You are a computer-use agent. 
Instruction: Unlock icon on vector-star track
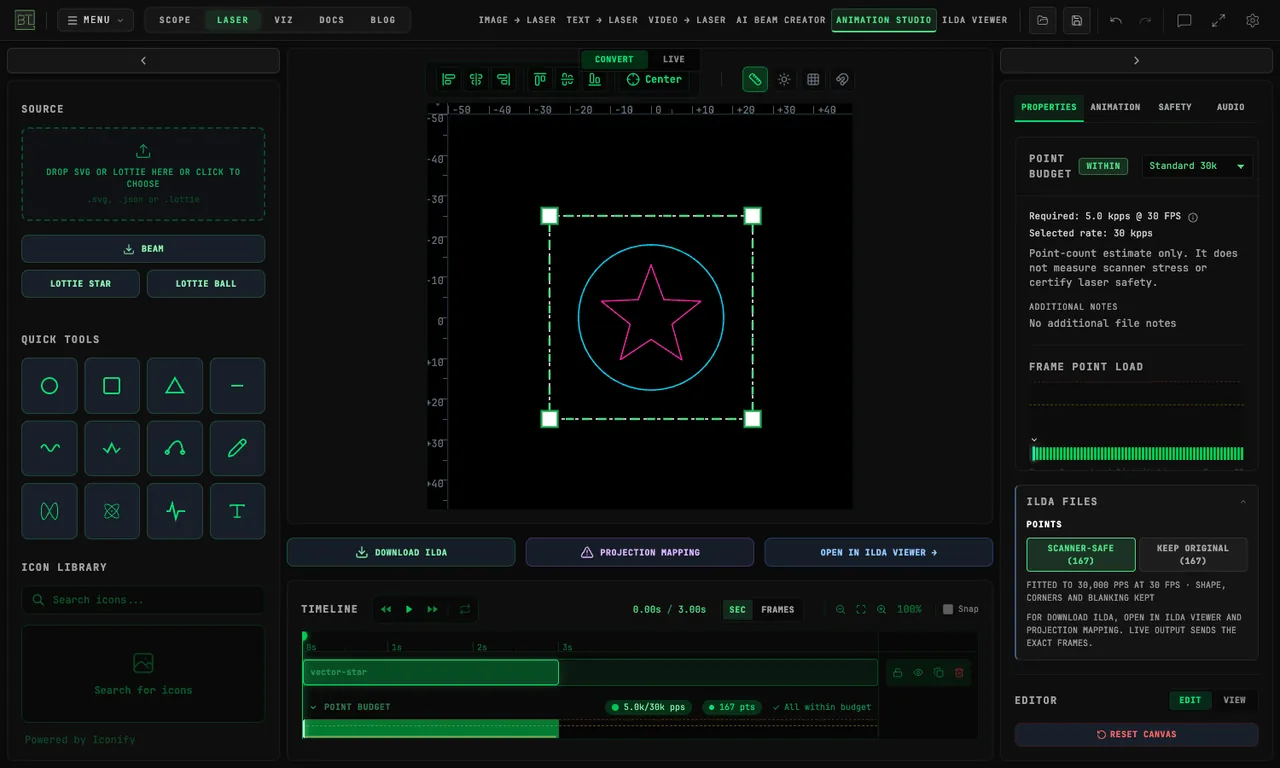[x=897, y=673]
